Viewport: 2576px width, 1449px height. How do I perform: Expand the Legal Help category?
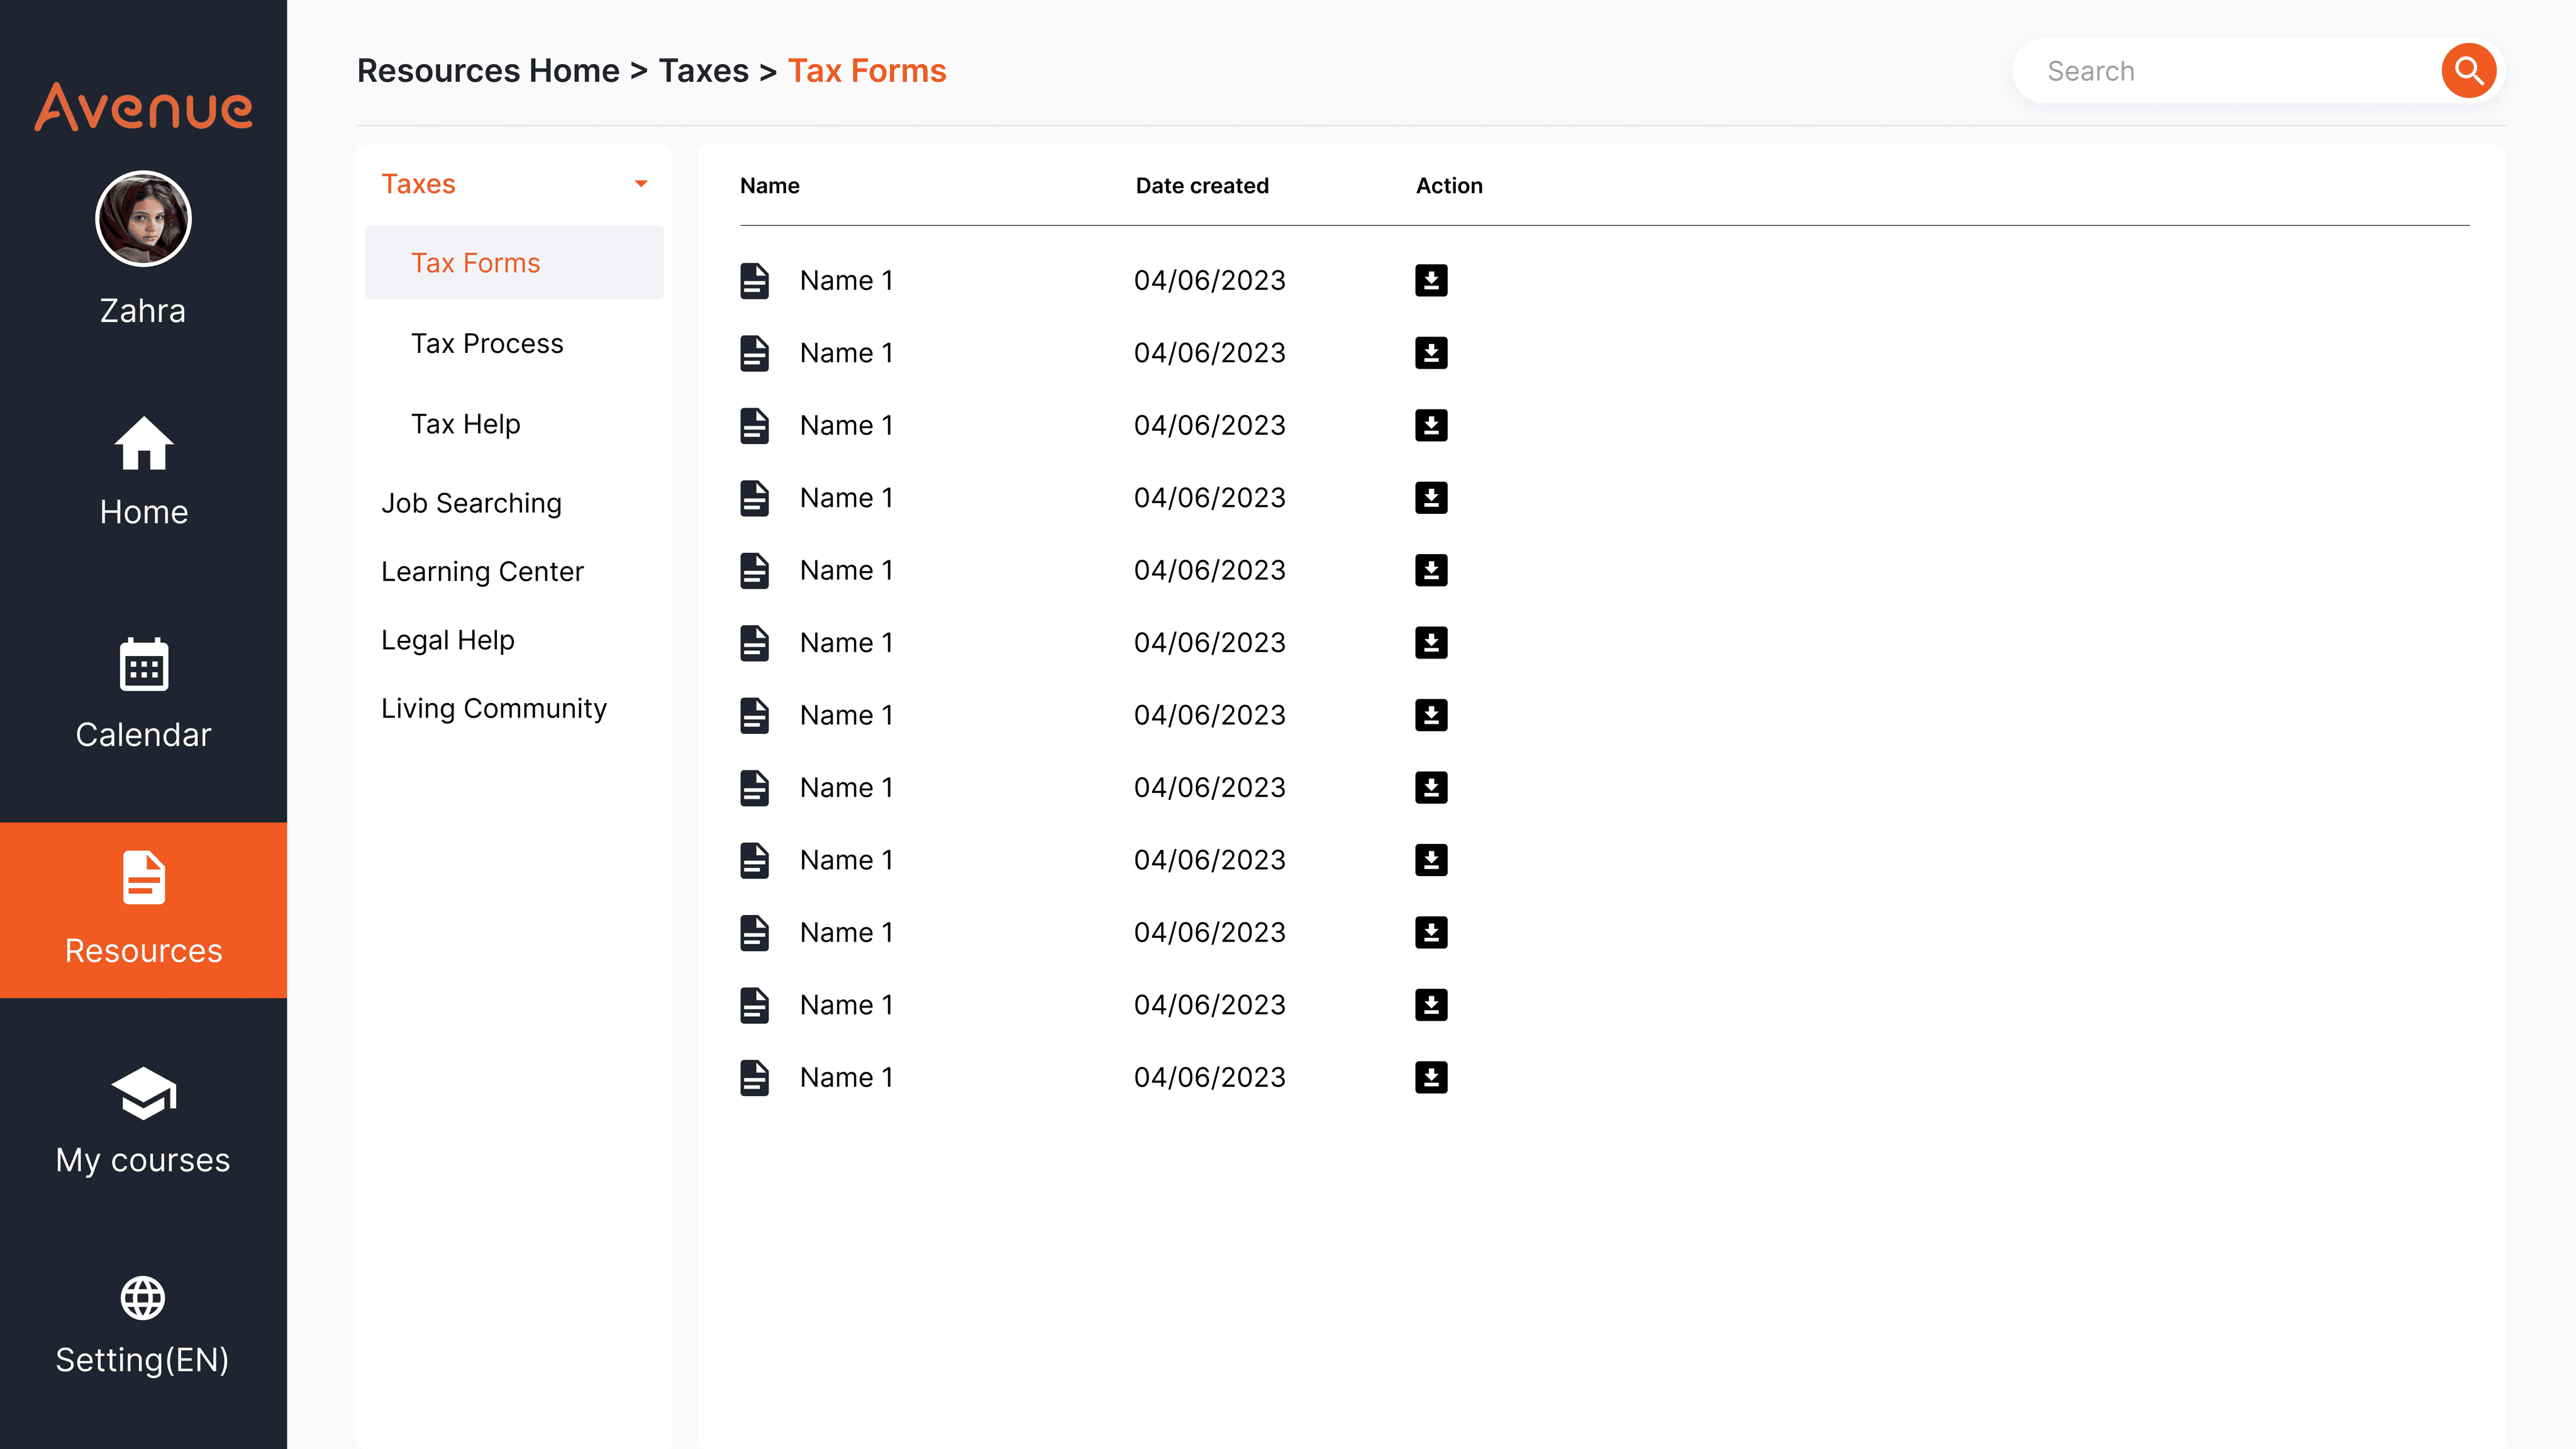447,640
